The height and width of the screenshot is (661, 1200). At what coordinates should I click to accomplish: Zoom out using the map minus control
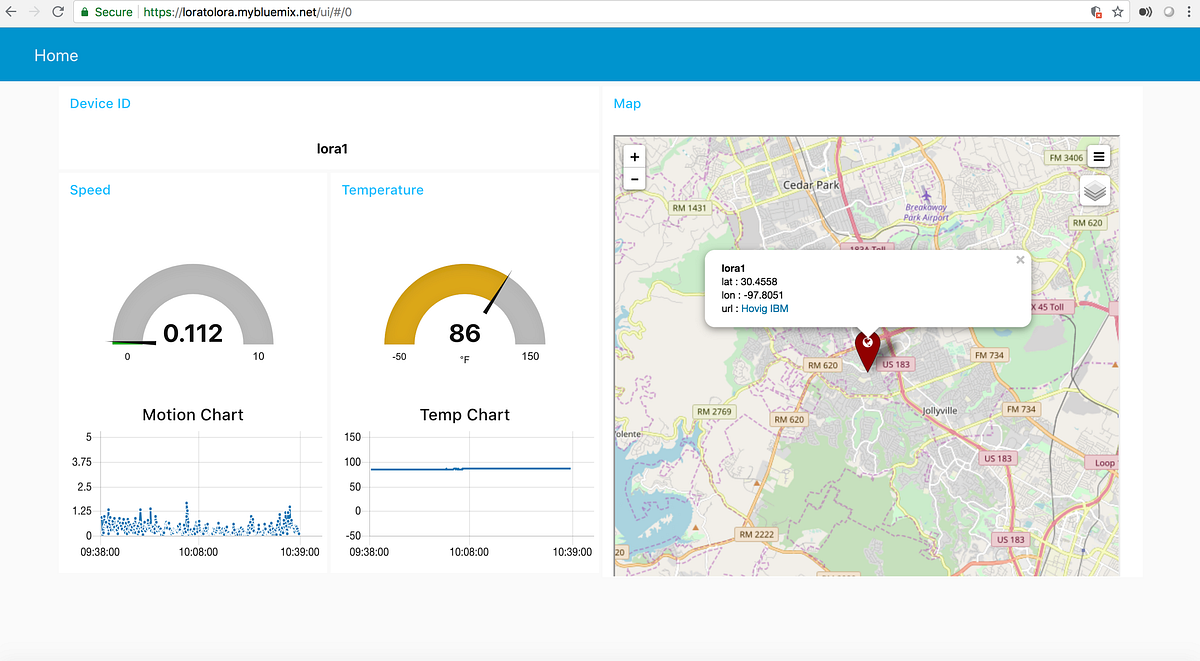point(634,178)
